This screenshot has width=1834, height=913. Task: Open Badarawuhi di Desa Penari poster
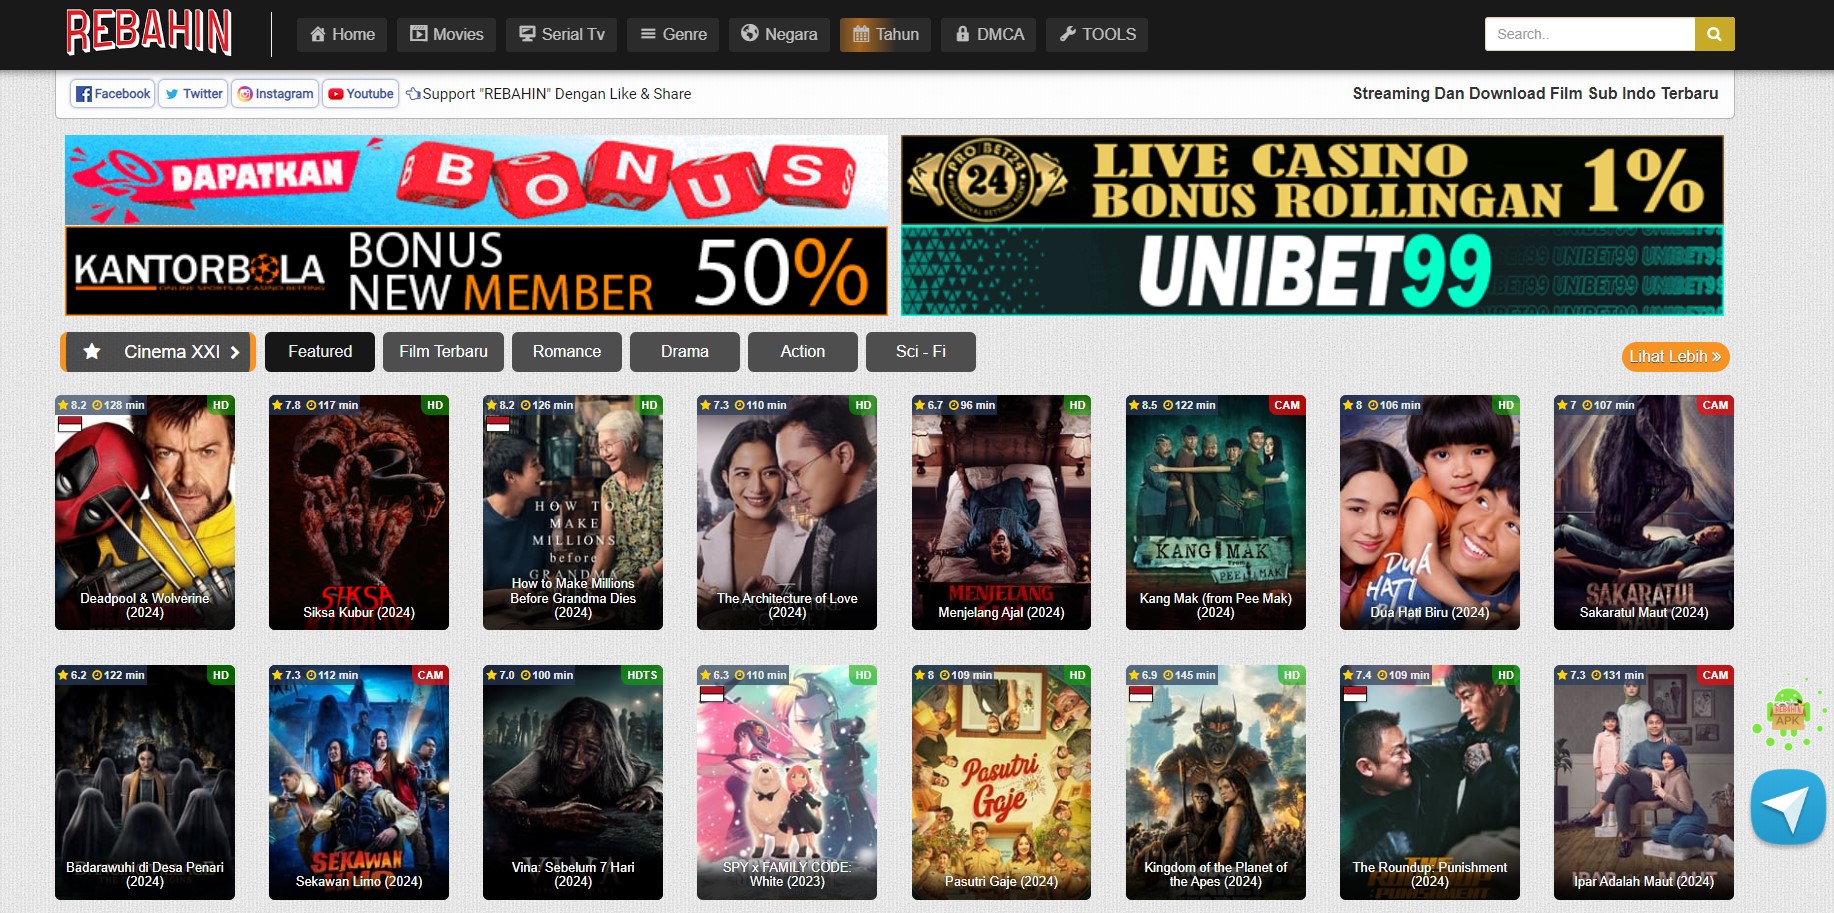(145, 782)
